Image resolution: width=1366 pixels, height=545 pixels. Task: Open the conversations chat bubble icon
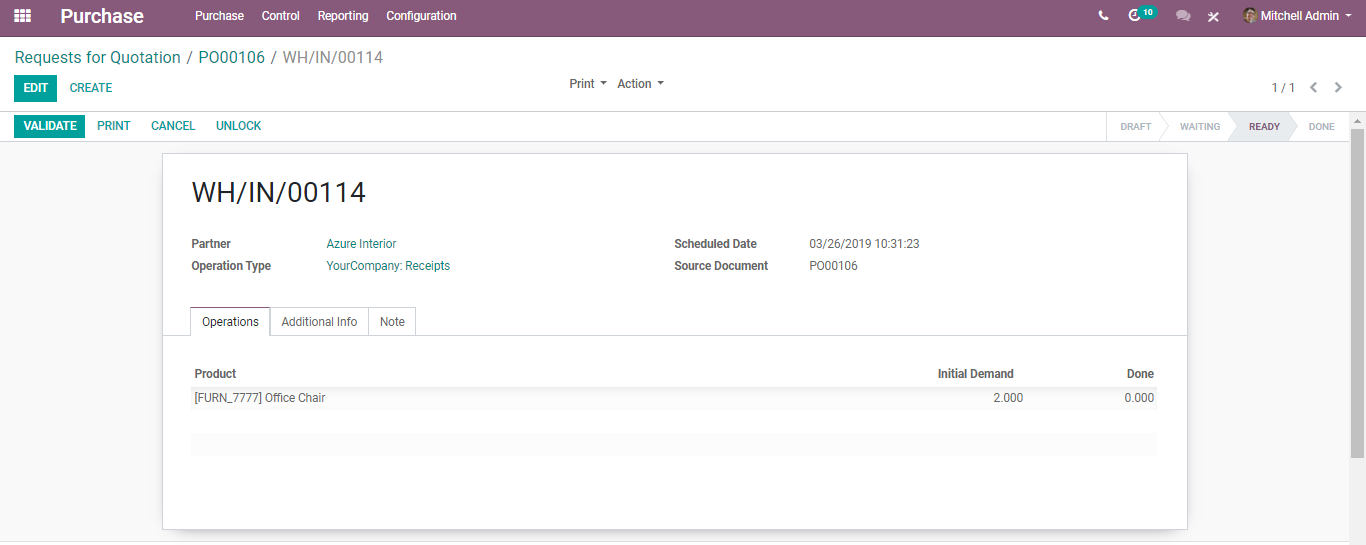click(1183, 16)
